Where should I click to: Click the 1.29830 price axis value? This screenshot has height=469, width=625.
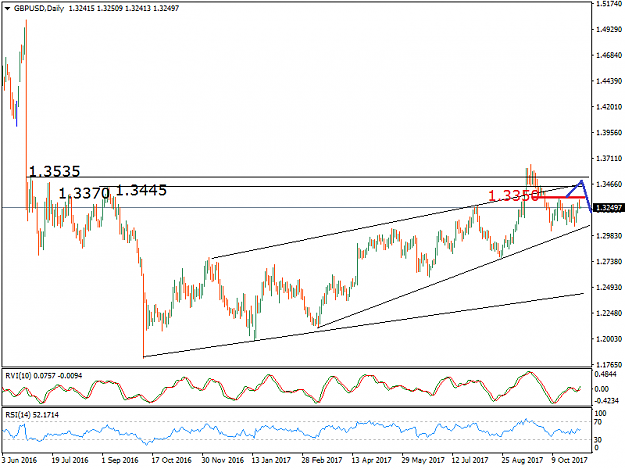coord(609,236)
